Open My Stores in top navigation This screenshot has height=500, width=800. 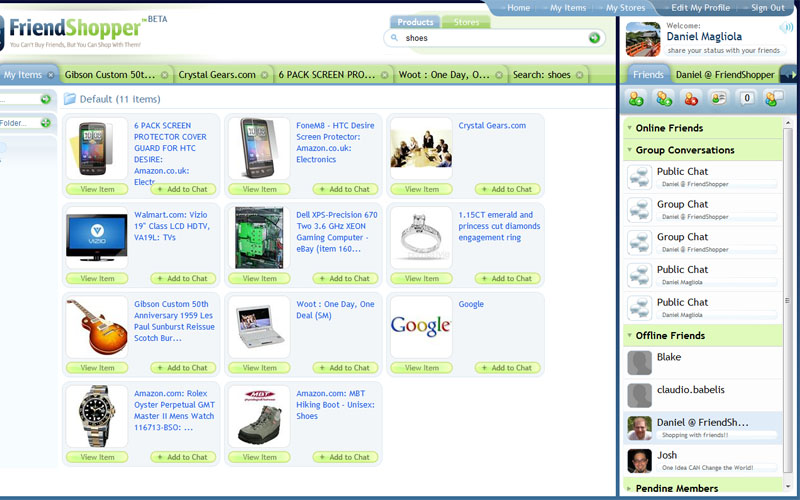626,8
